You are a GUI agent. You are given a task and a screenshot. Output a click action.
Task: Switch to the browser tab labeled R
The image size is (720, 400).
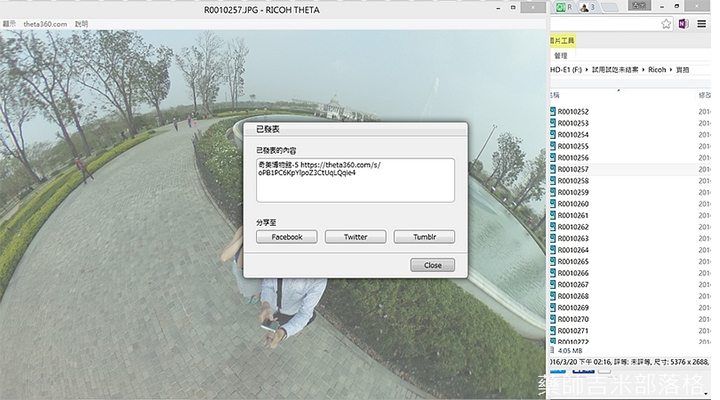pyautogui.click(x=564, y=7)
